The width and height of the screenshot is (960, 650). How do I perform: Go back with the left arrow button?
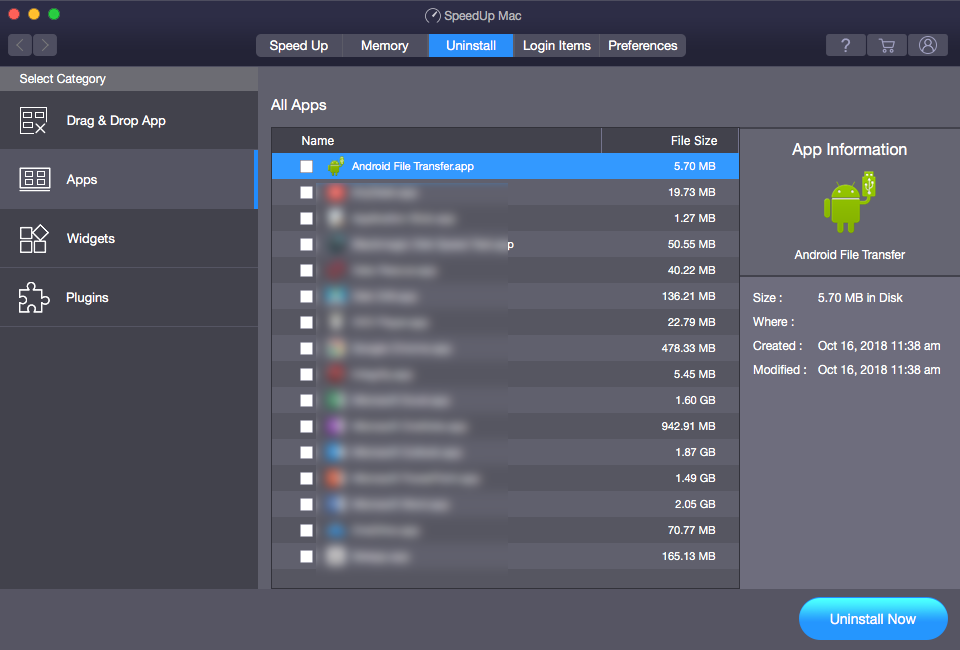(x=20, y=45)
